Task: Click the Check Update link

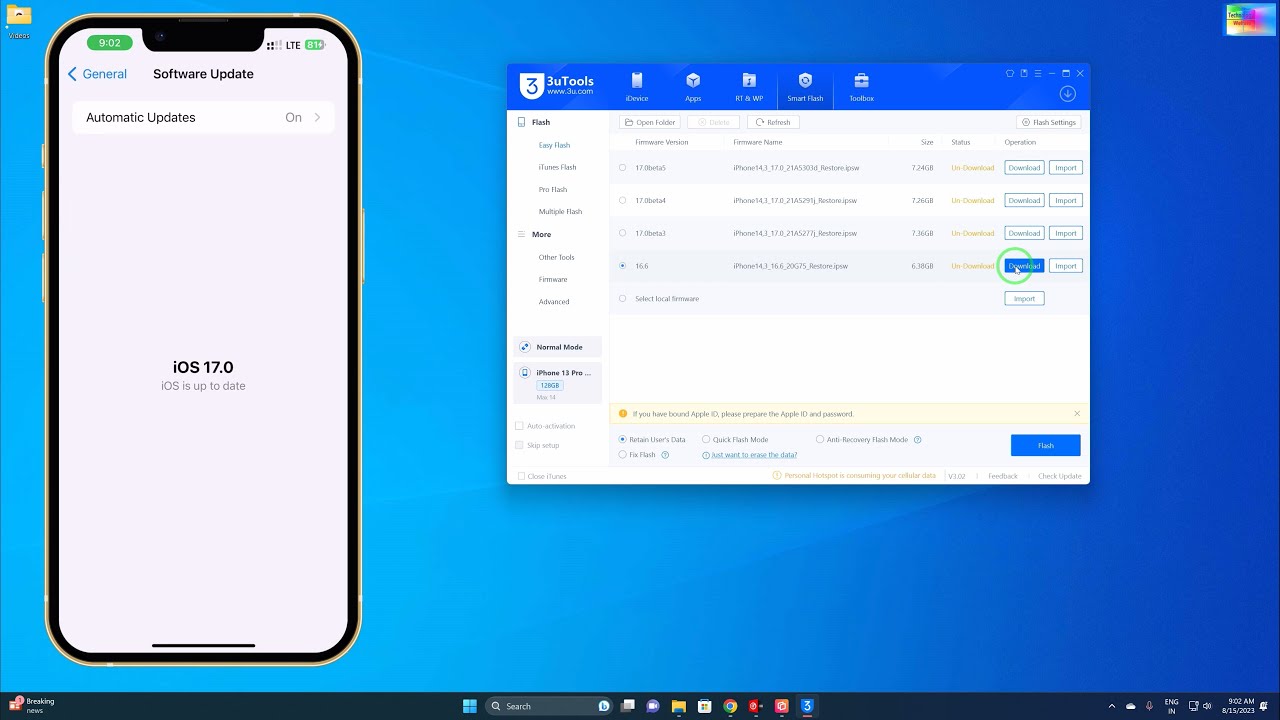Action: (1060, 476)
